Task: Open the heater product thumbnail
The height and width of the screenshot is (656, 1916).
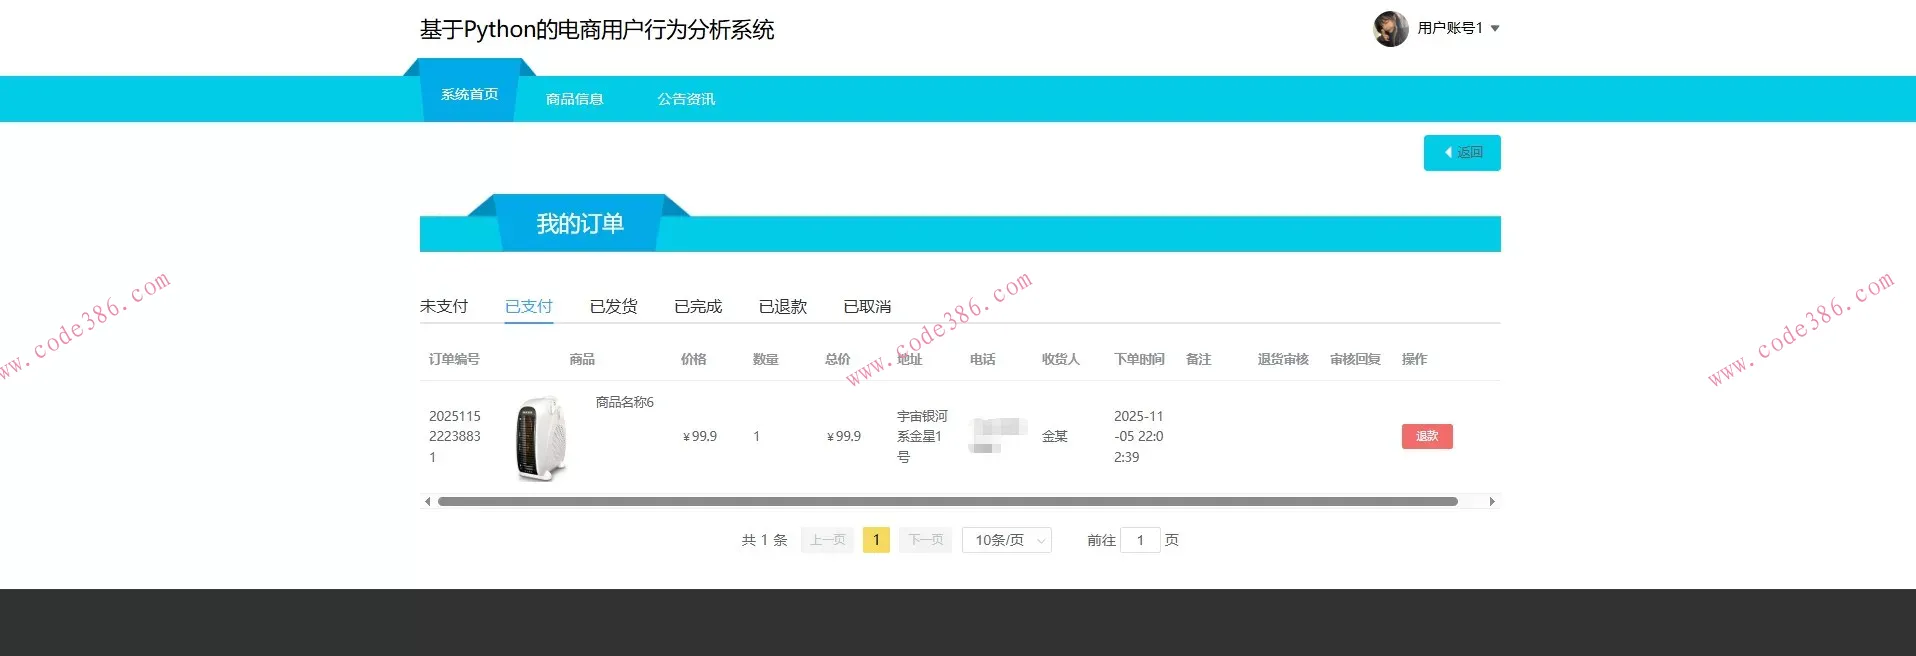Action: tap(542, 438)
